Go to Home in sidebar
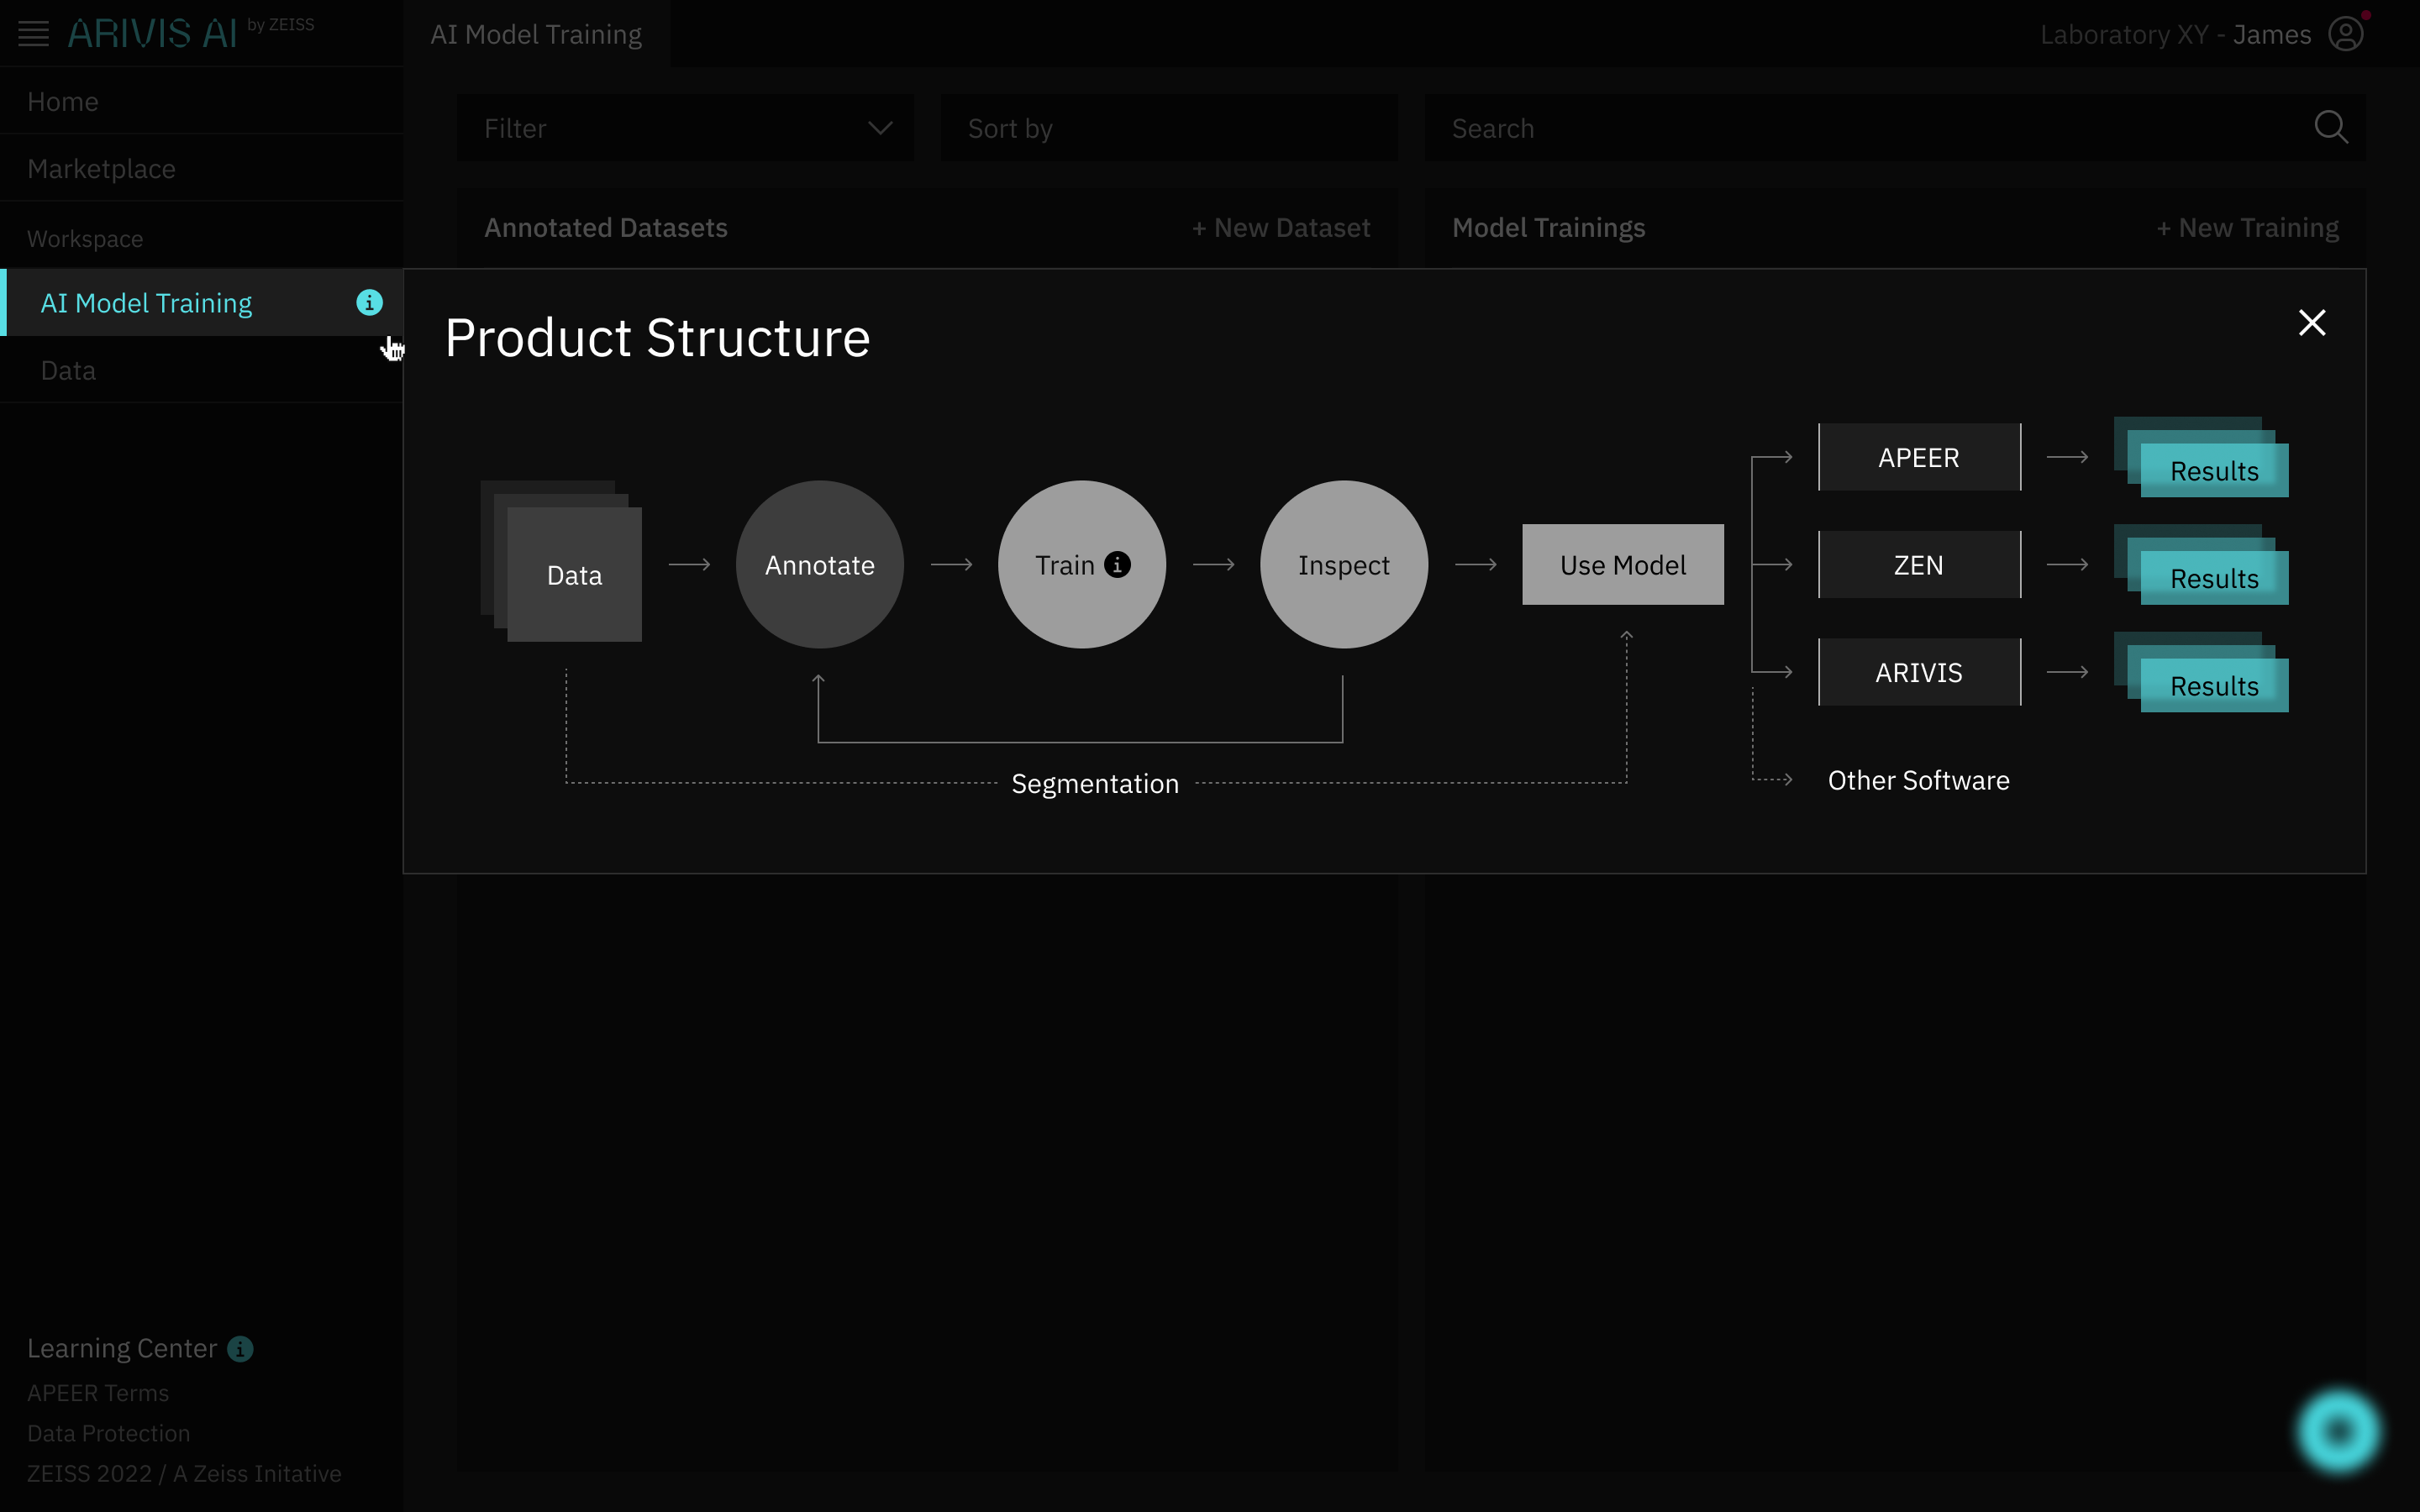The width and height of the screenshot is (2420, 1512). [x=202, y=101]
